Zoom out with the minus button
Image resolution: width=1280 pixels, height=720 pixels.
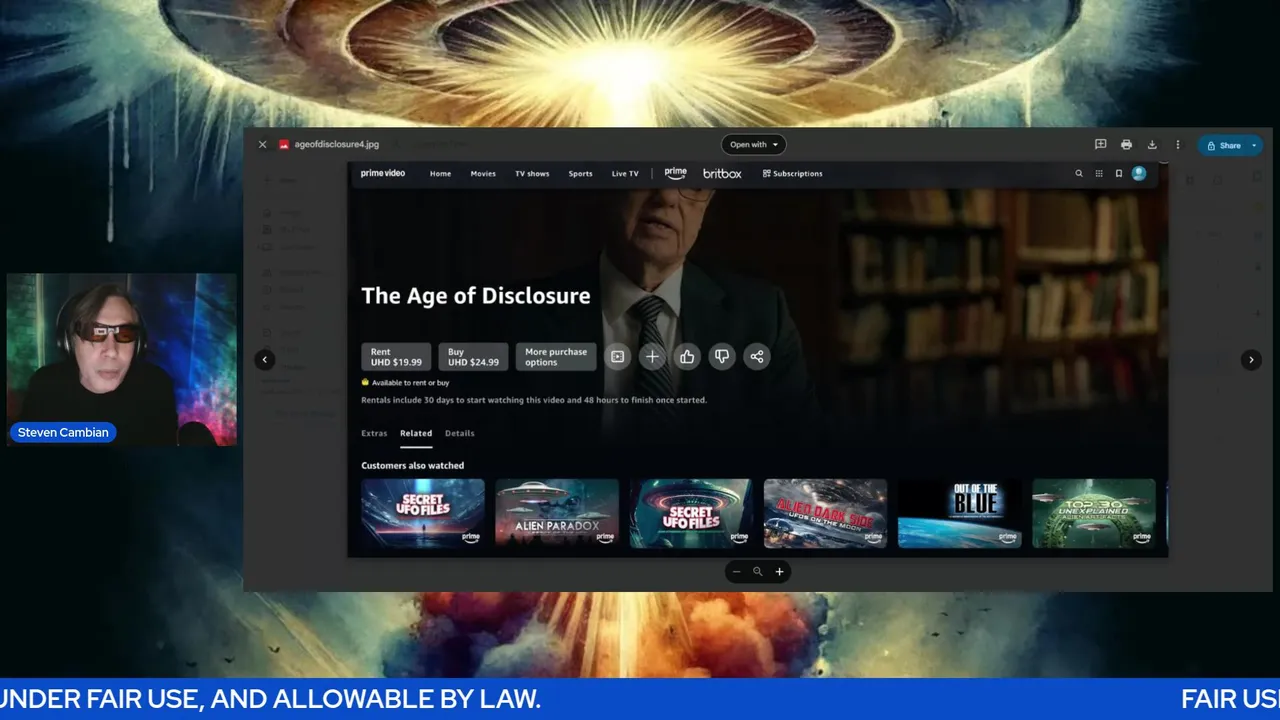[736, 572]
